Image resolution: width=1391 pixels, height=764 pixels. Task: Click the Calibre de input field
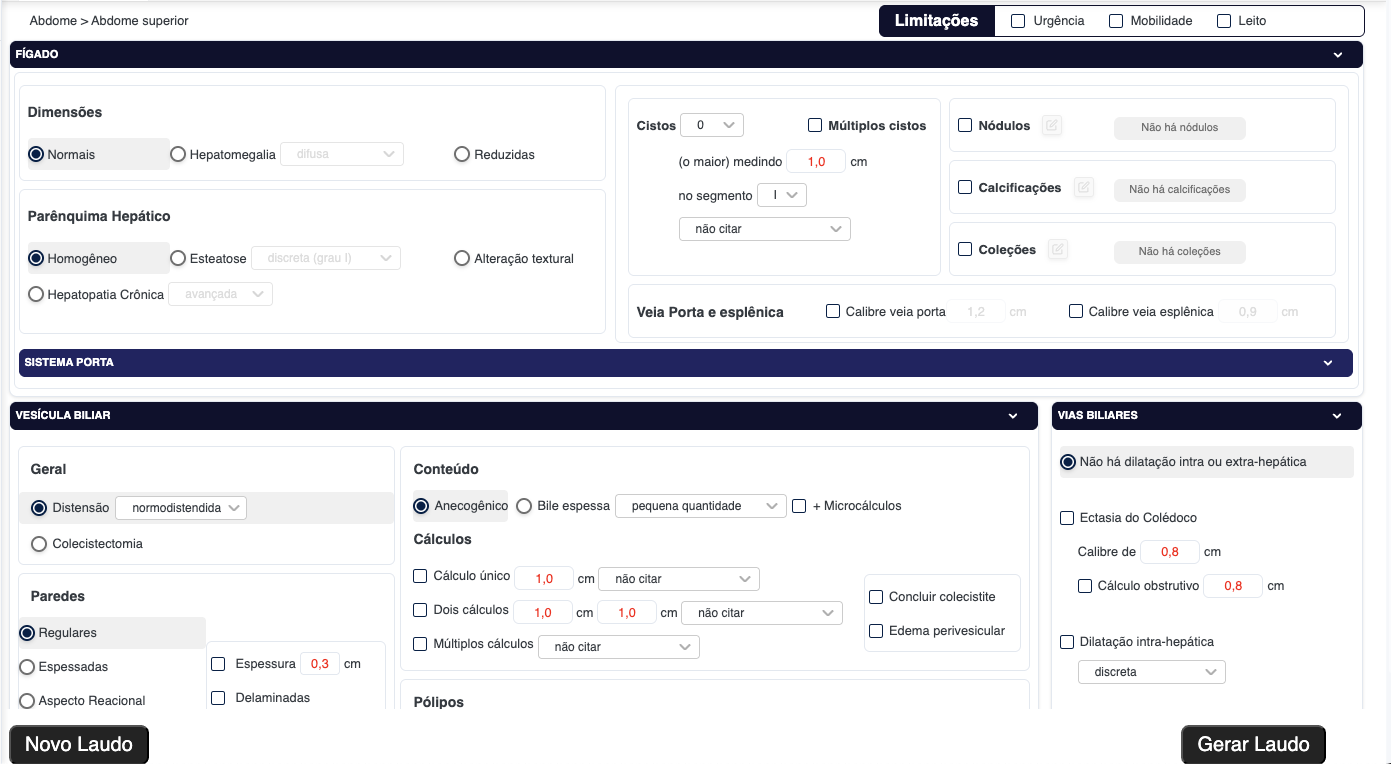1169,552
